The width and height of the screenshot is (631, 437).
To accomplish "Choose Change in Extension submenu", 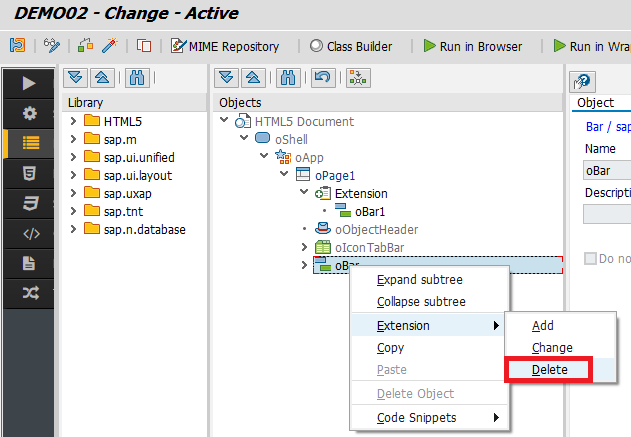I will [561, 348].
